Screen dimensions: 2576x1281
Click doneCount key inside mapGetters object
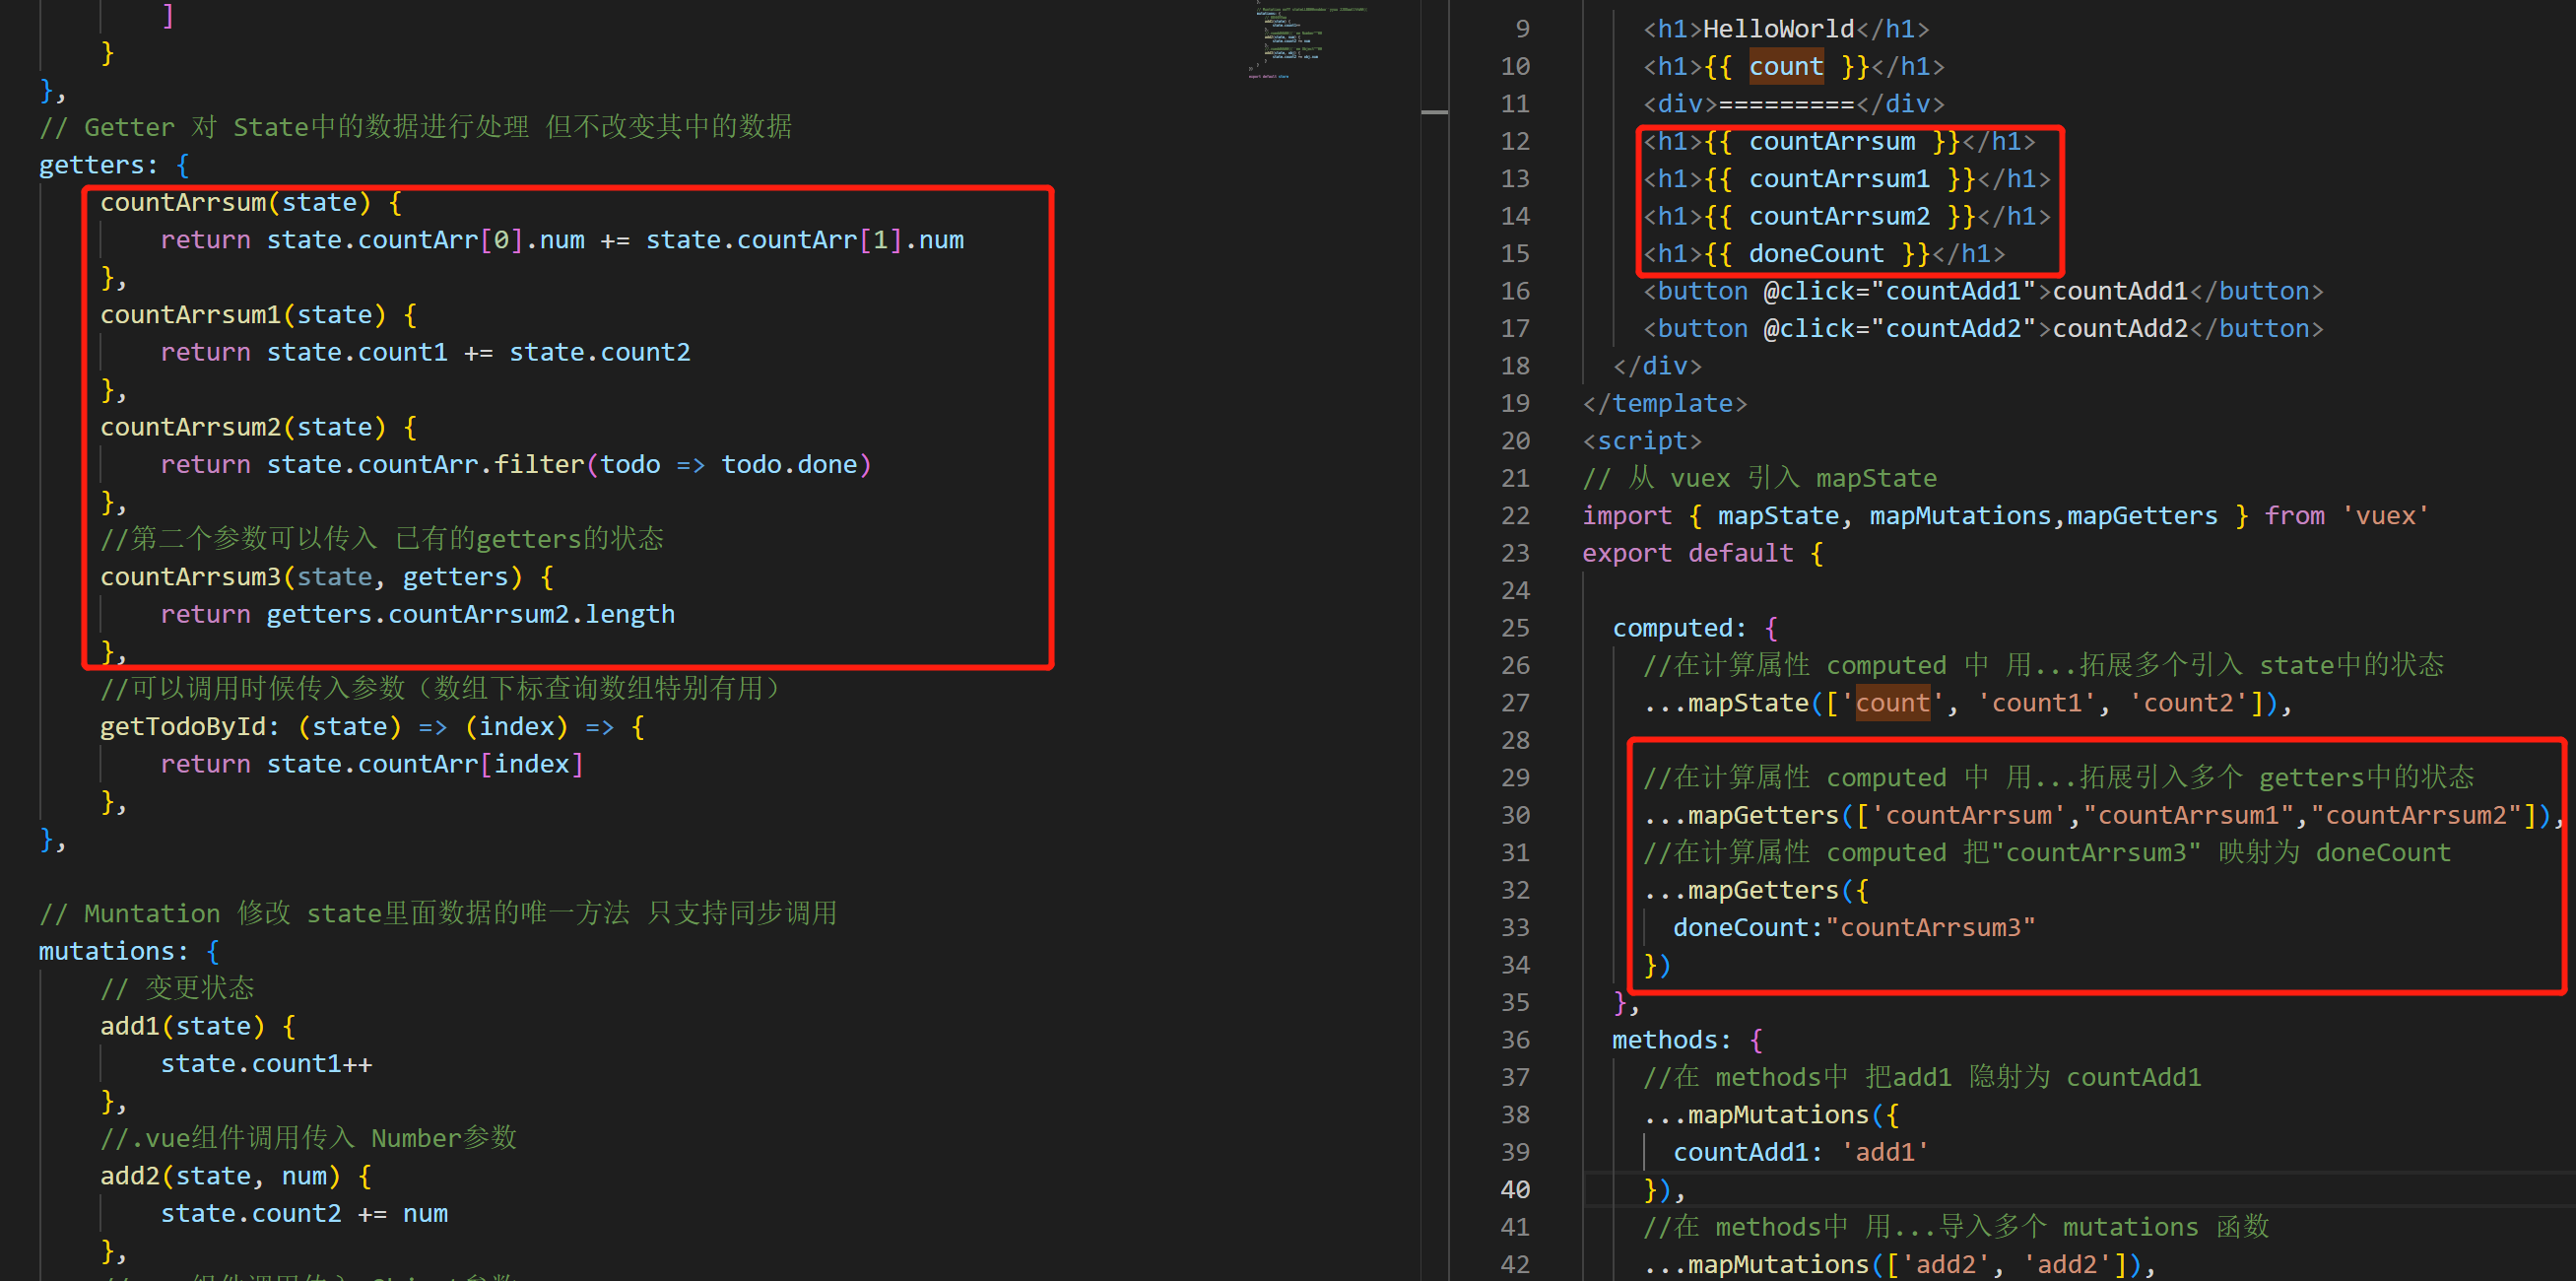[1741, 928]
